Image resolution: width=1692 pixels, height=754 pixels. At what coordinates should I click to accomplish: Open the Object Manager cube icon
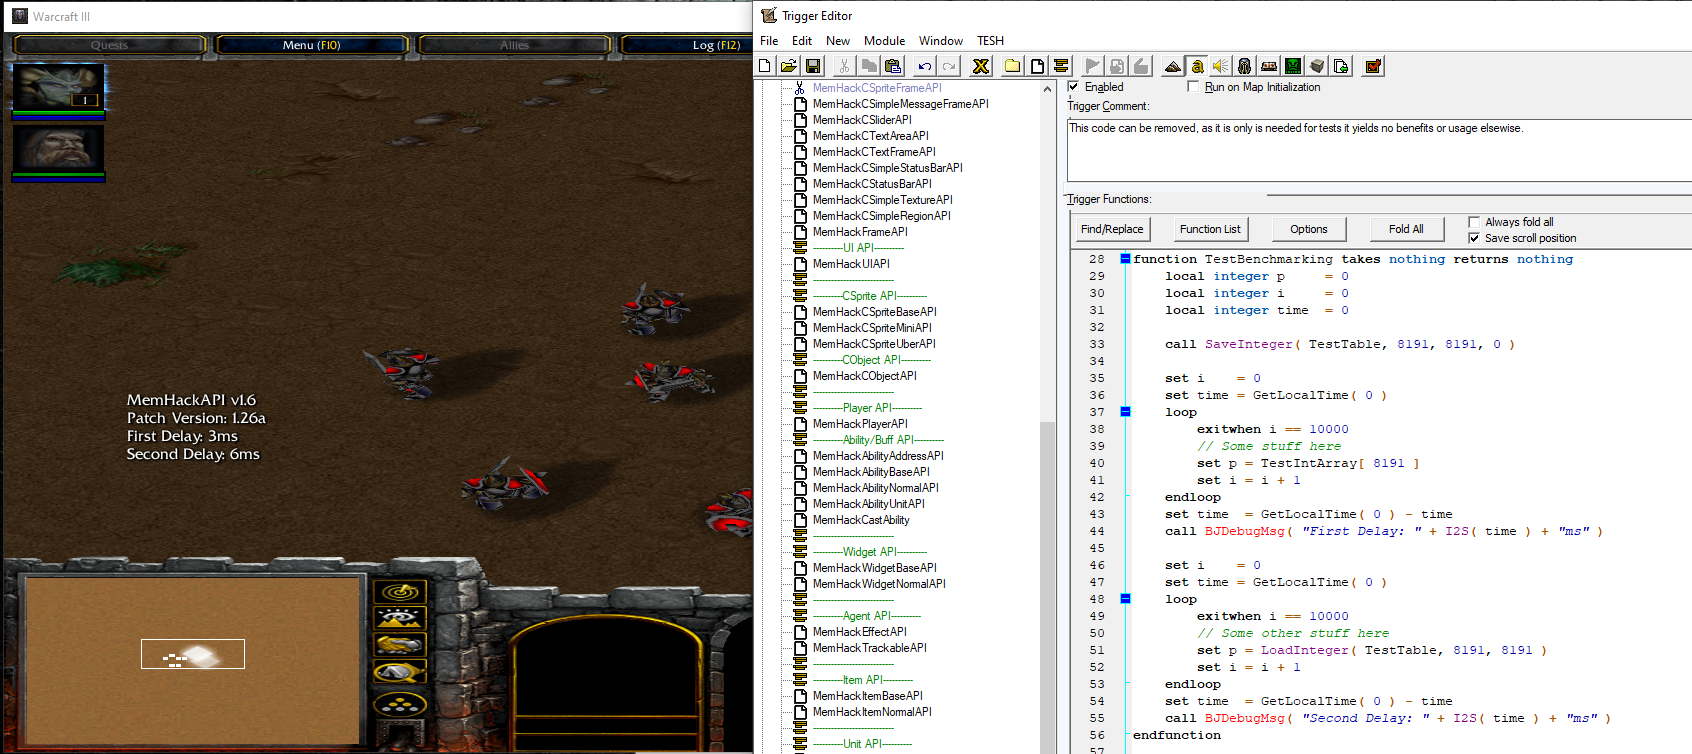click(1317, 66)
